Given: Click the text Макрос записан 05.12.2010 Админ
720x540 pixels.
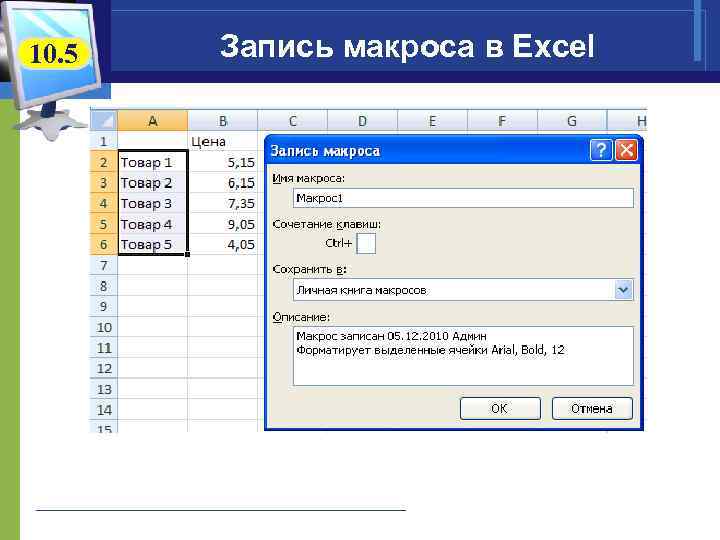Looking at the screenshot, I should pos(391,336).
